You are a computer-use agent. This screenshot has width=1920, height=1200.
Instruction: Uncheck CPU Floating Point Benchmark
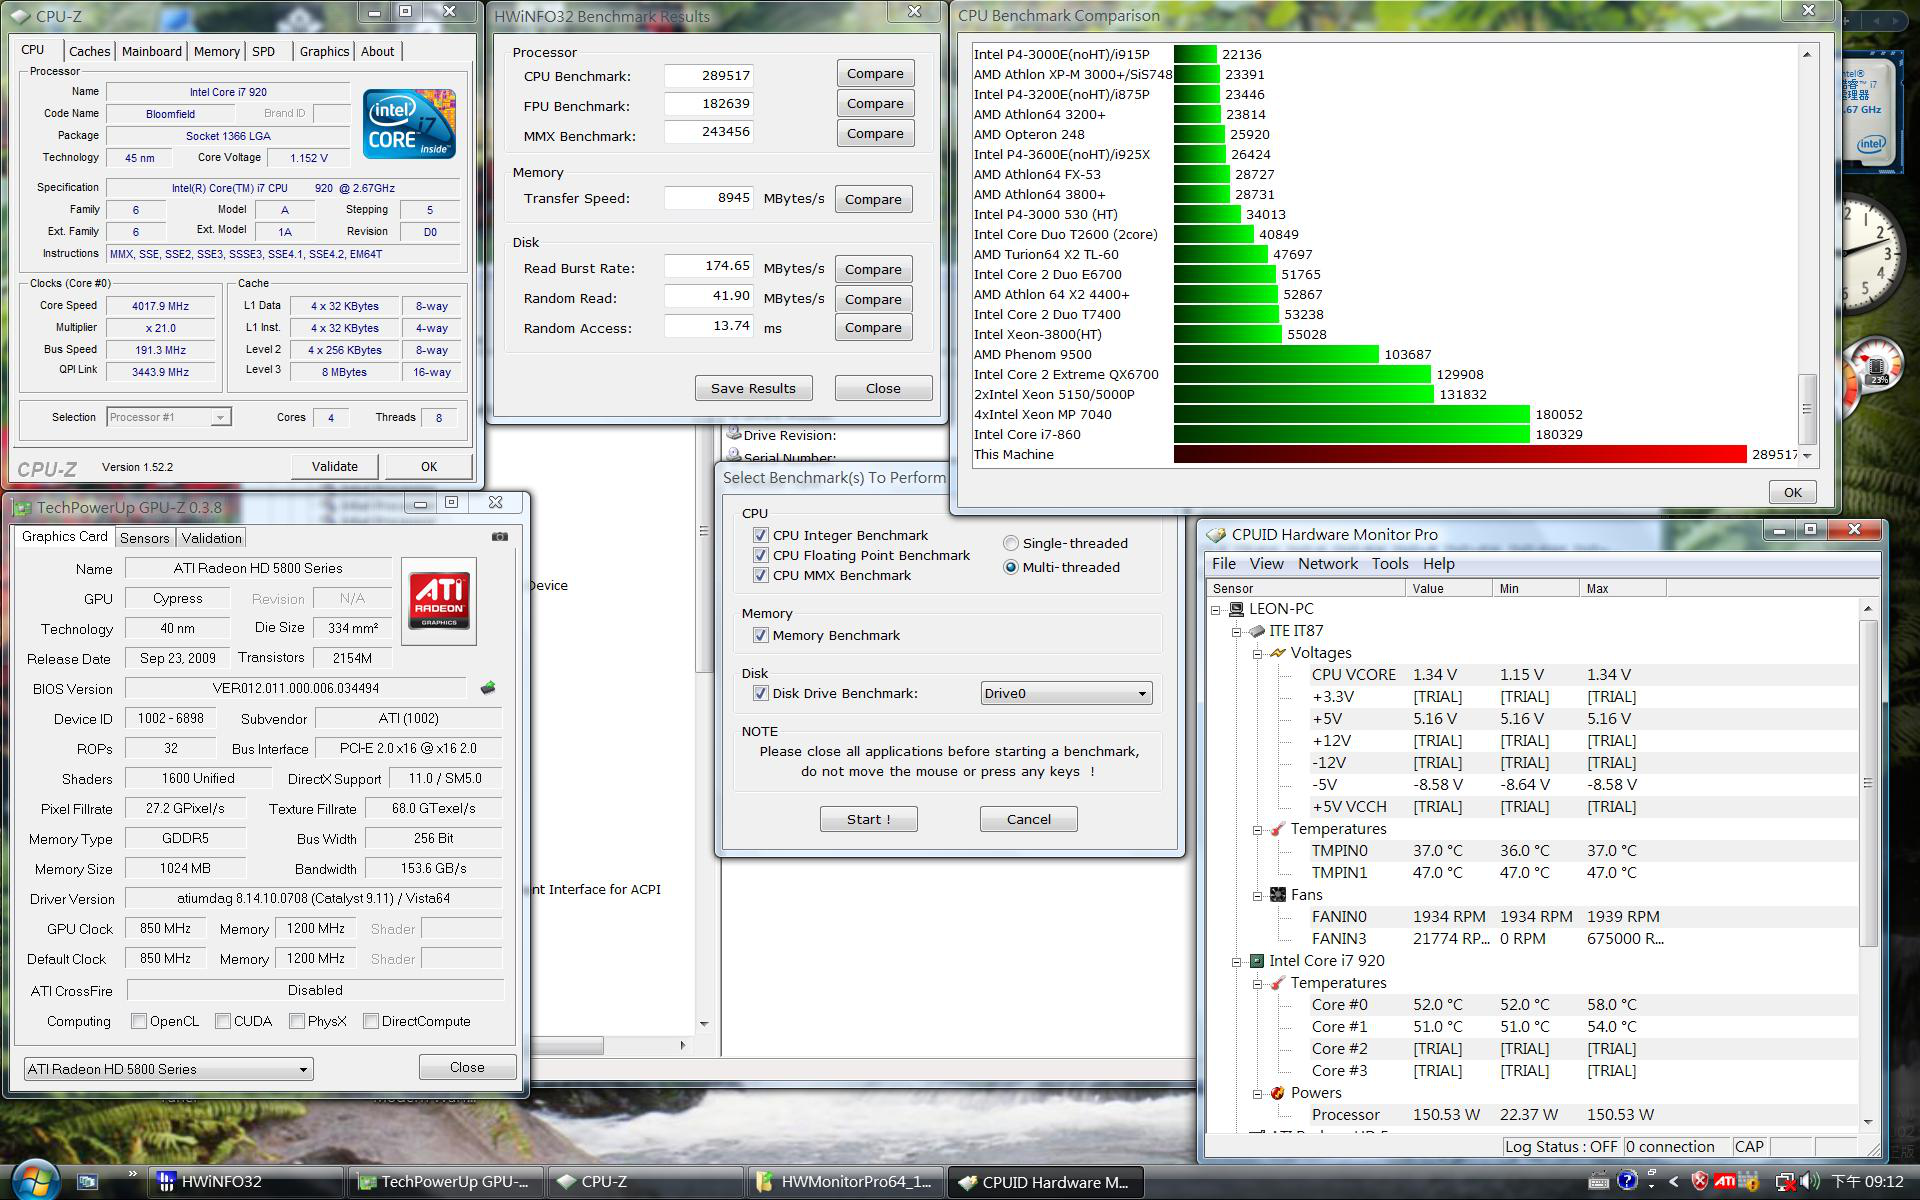[761, 556]
